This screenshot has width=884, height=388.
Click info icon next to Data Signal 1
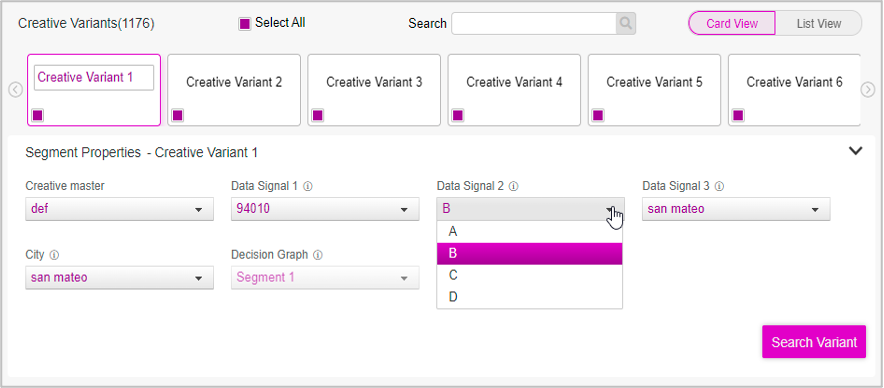[x=308, y=186]
